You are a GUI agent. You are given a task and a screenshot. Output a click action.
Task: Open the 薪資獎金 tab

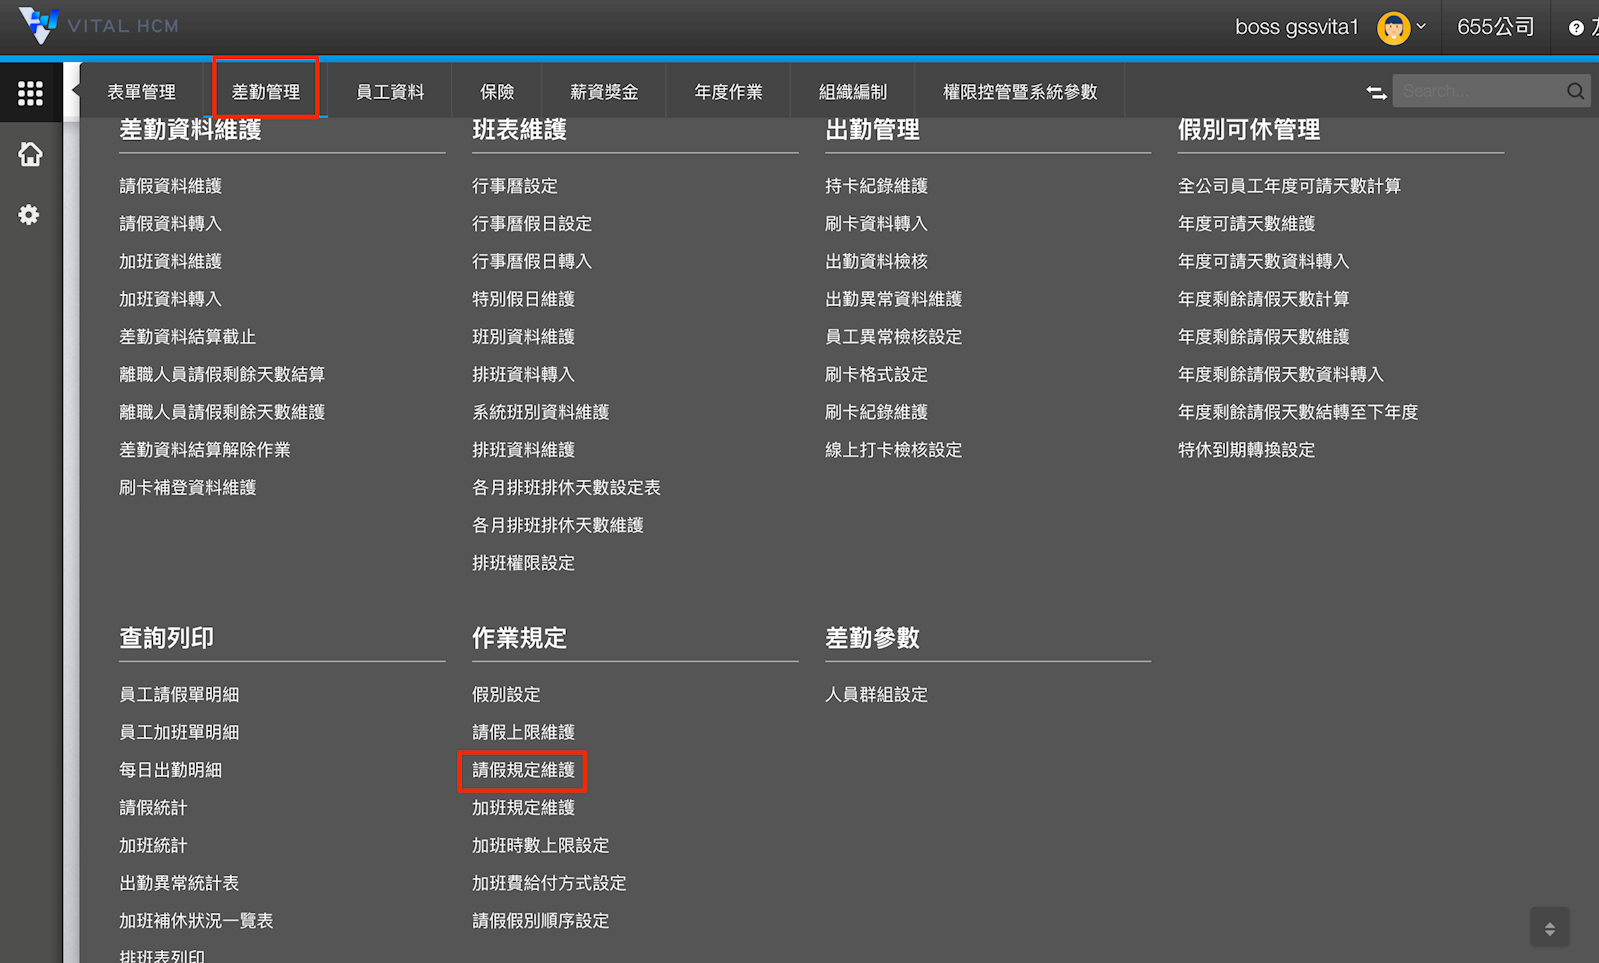(x=604, y=92)
